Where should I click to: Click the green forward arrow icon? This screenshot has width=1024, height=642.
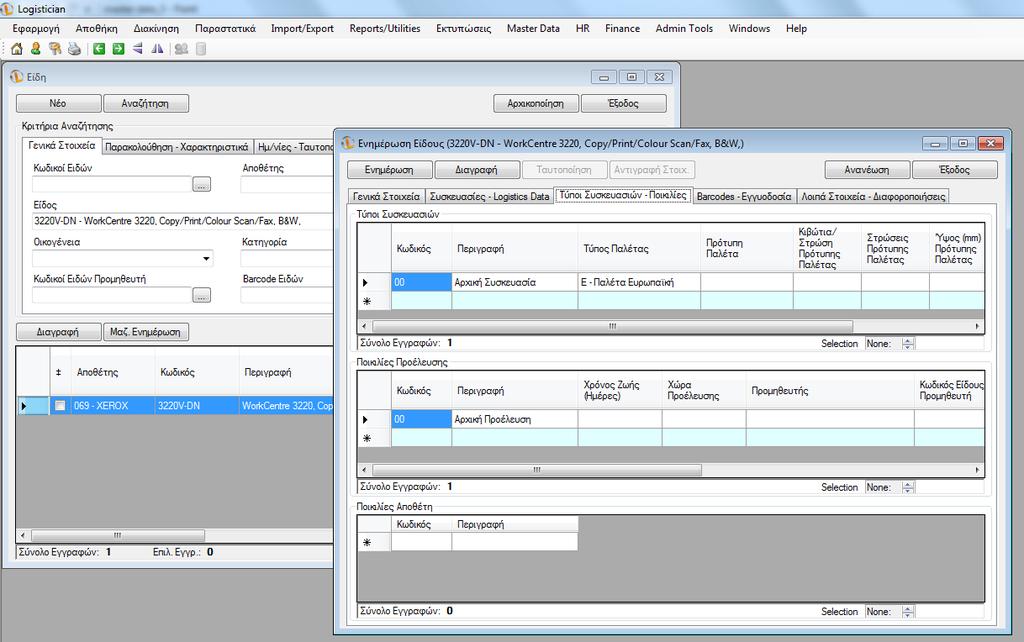coord(118,49)
